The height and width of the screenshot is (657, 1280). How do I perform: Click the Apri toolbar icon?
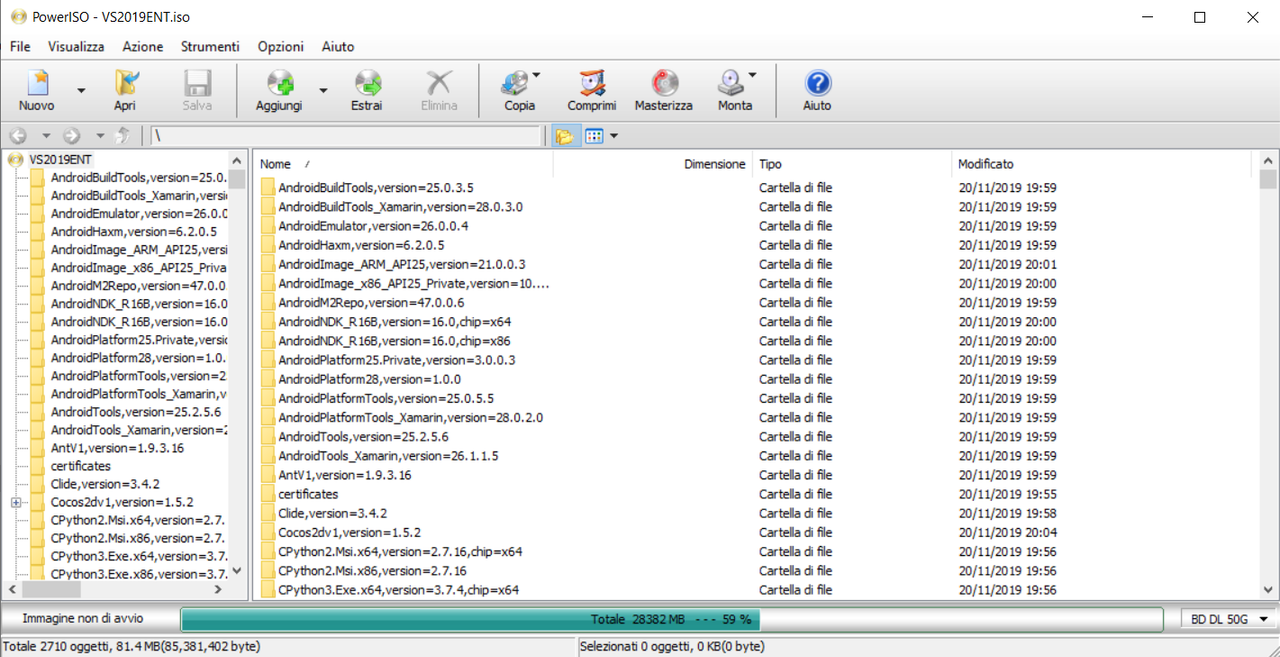[125, 84]
